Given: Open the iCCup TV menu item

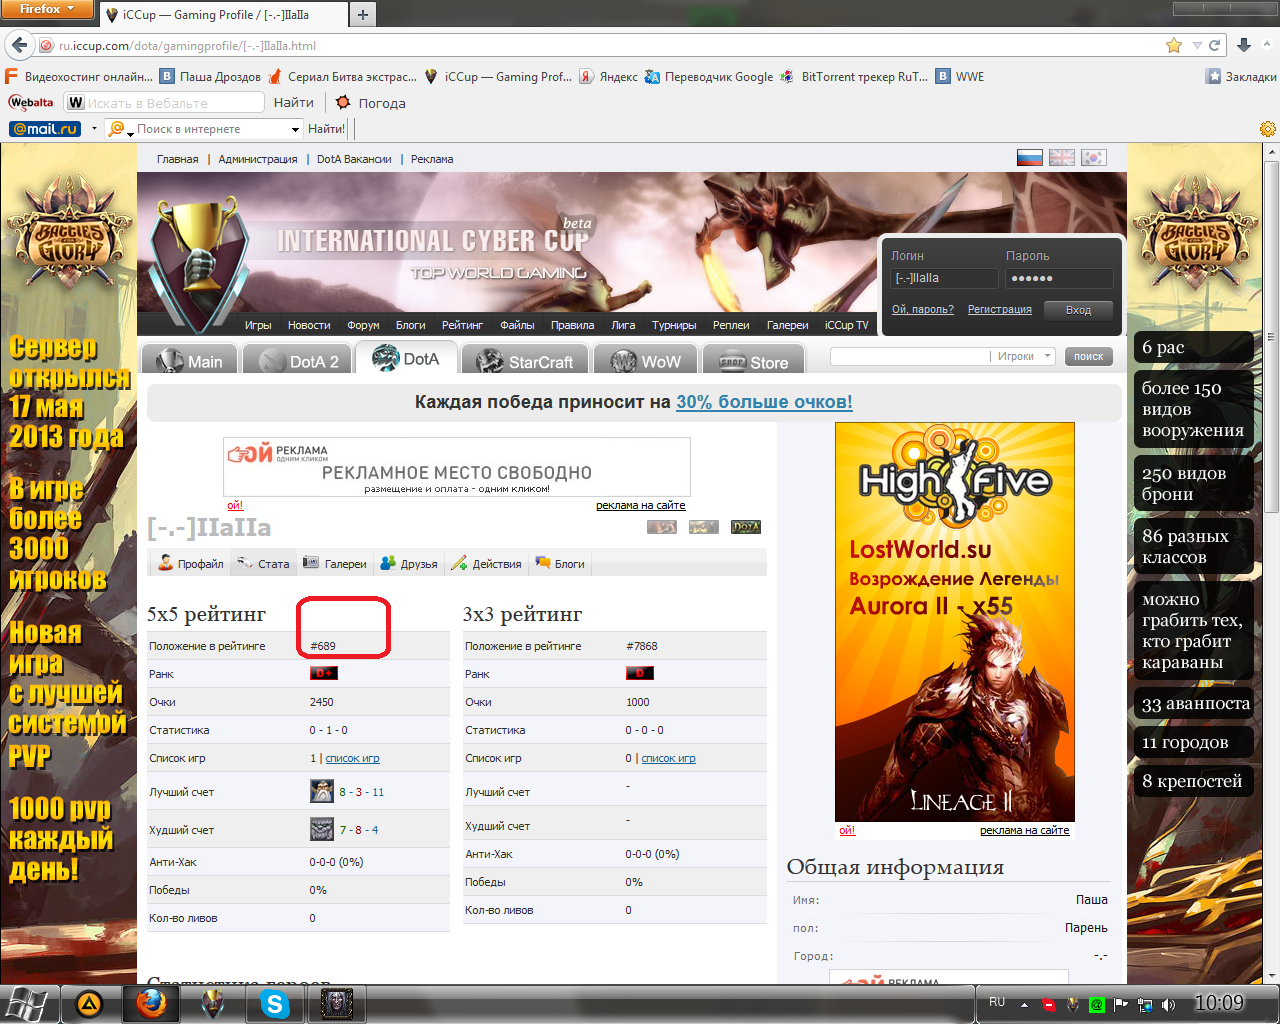Looking at the screenshot, I should point(847,325).
